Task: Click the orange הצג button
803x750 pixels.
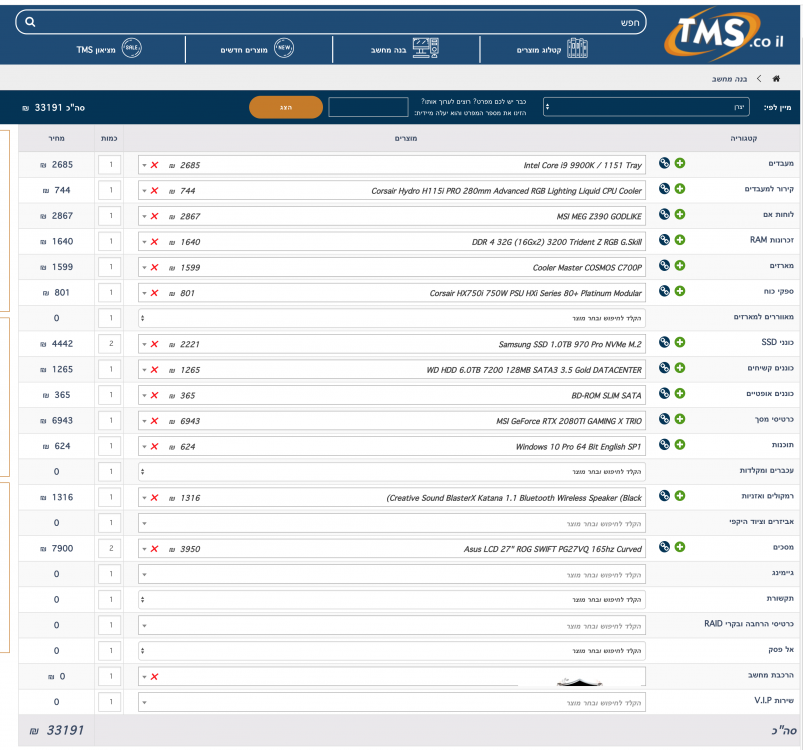Action: (x=286, y=108)
